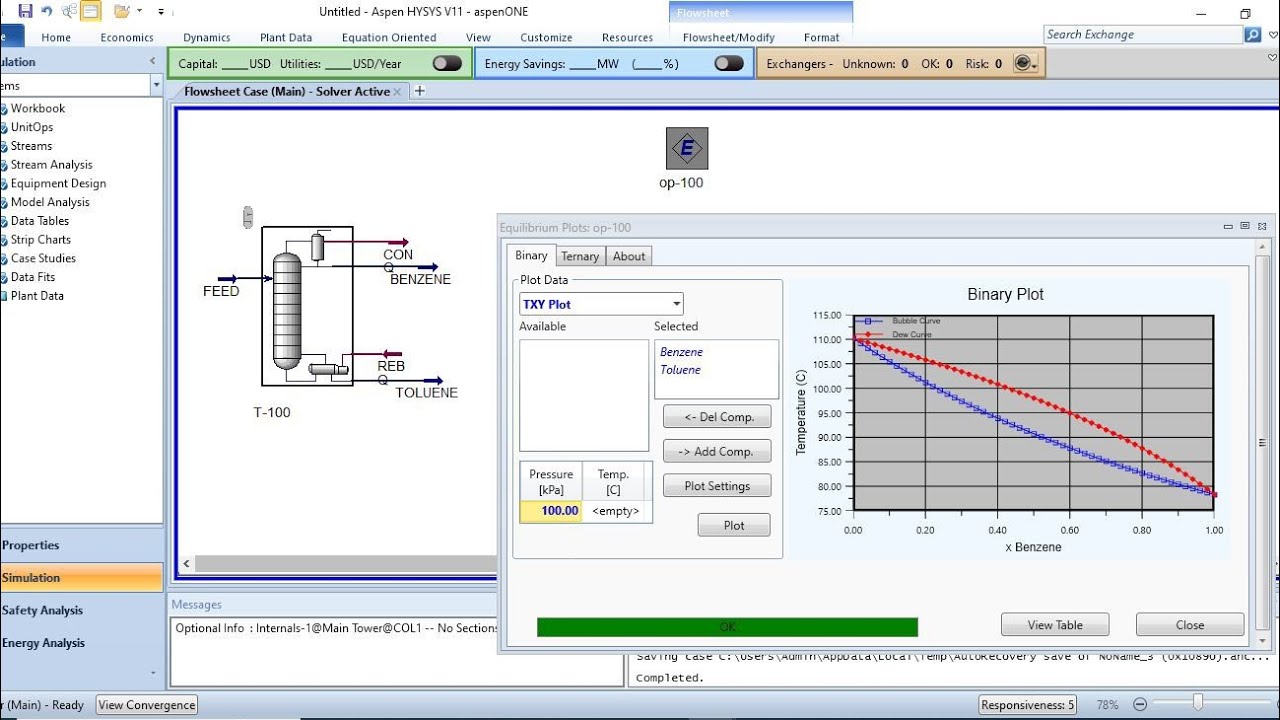Viewport: 1280px width, 720px height.
Task: Click the Plot button
Action: (734, 525)
